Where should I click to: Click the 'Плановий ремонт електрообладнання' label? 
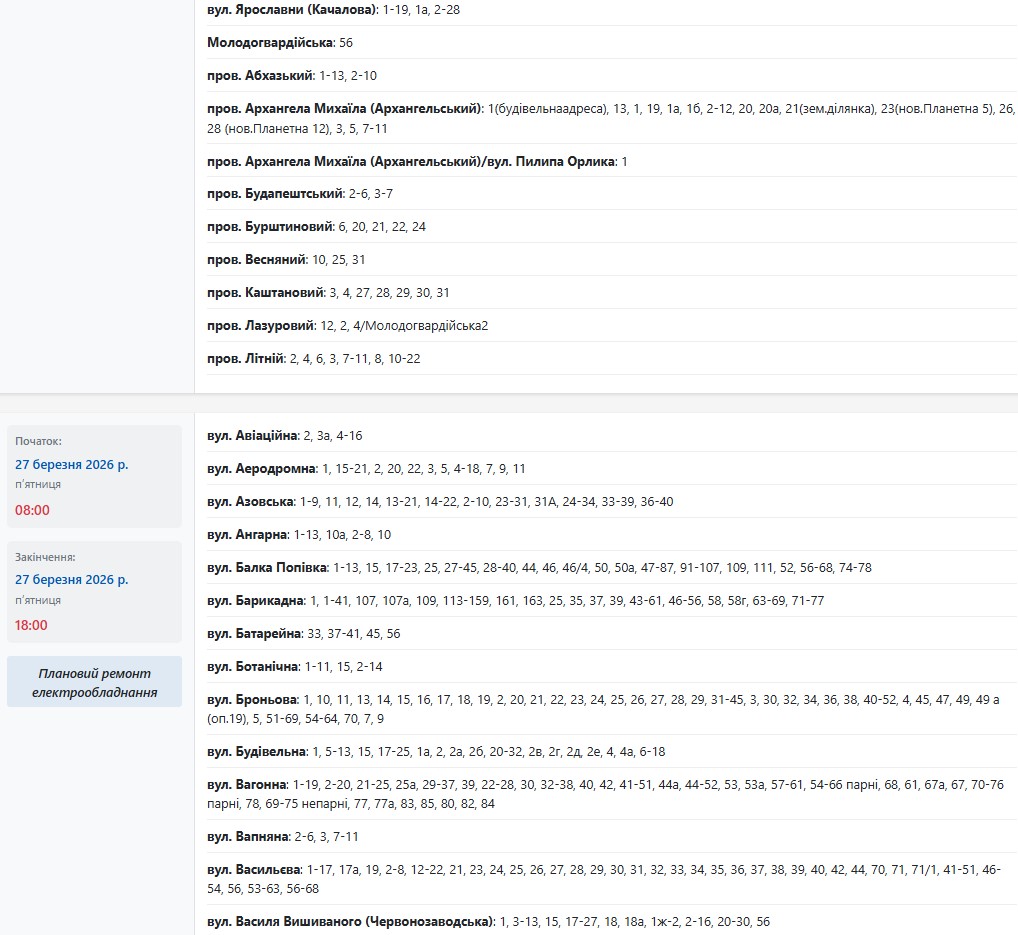click(x=94, y=683)
